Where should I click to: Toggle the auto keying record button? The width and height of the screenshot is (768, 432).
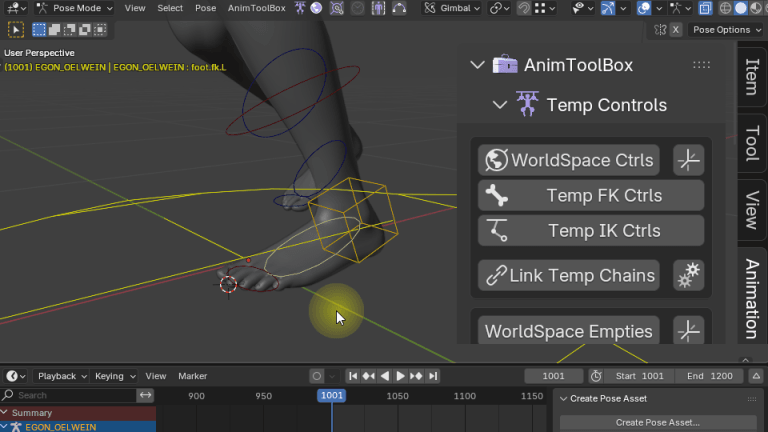(x=317, y=376)
